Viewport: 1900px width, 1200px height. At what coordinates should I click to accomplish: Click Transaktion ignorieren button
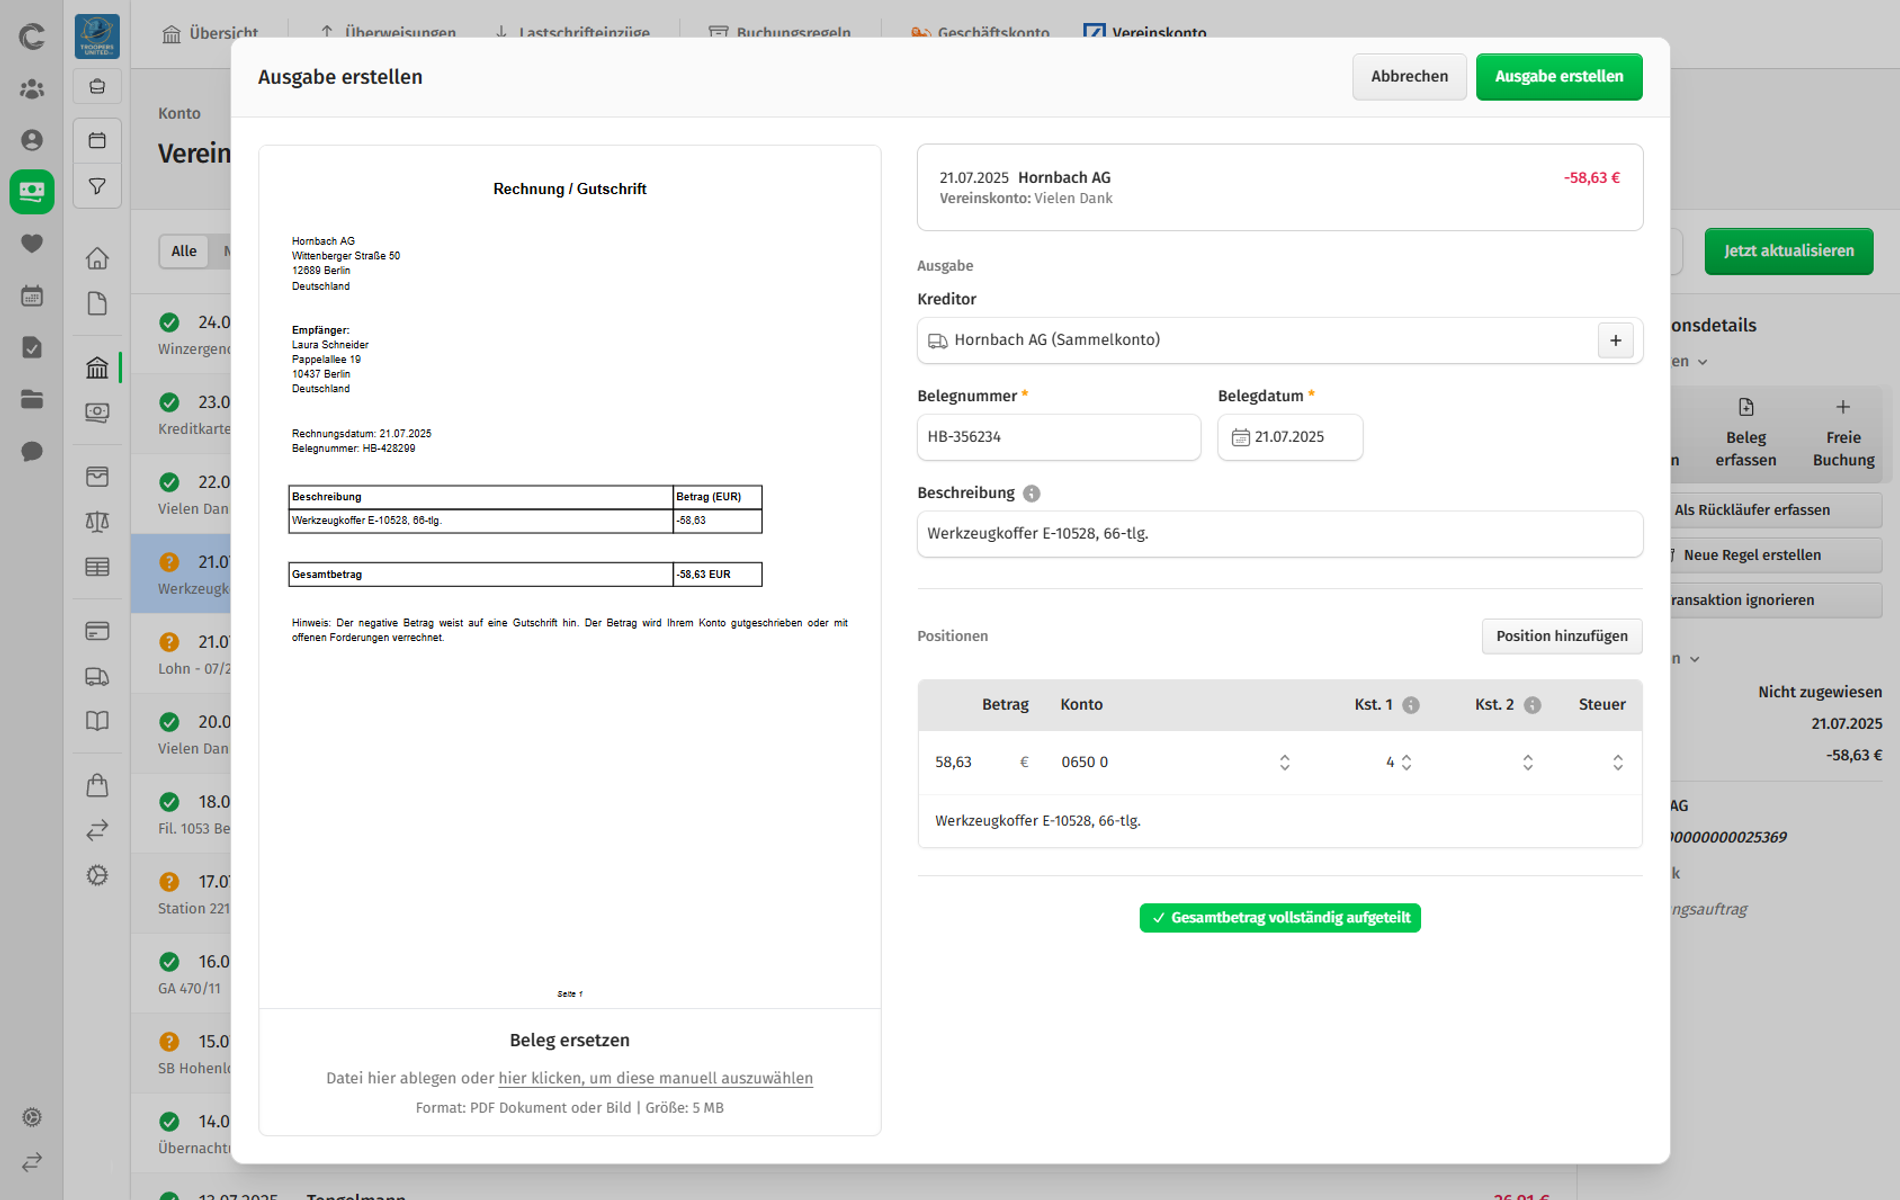point(1767,600)
